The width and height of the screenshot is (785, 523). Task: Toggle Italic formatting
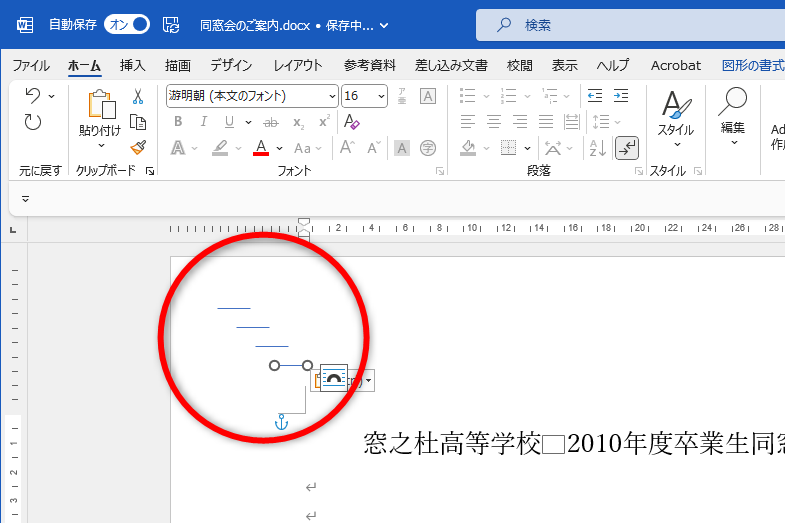click(203, 122)
